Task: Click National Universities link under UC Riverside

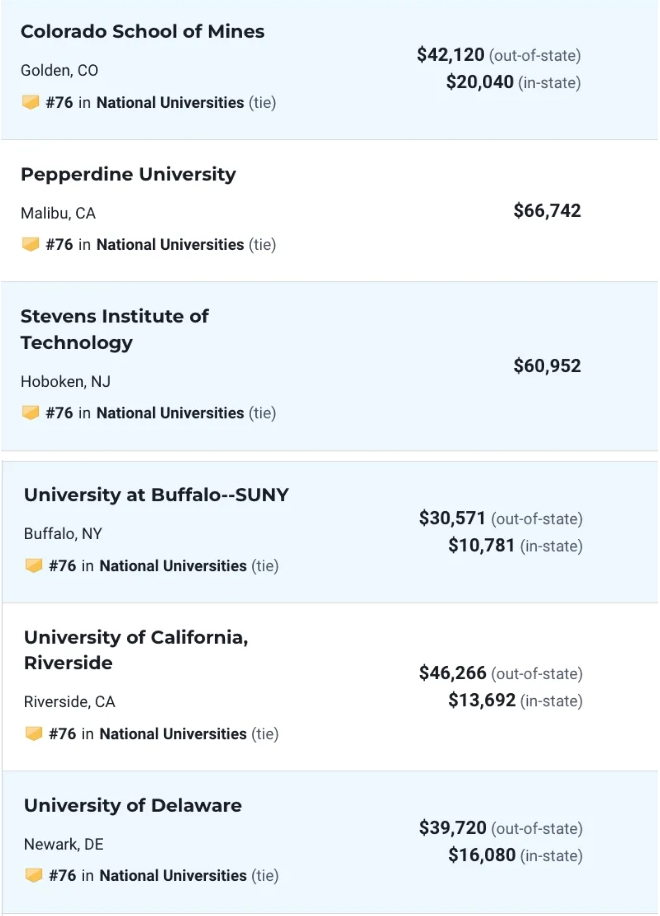Action: (173, 733)
